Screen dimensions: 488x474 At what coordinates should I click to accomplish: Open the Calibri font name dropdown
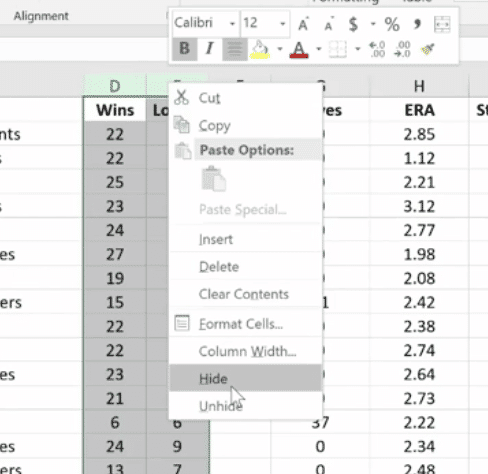click(x=232, y=23)
